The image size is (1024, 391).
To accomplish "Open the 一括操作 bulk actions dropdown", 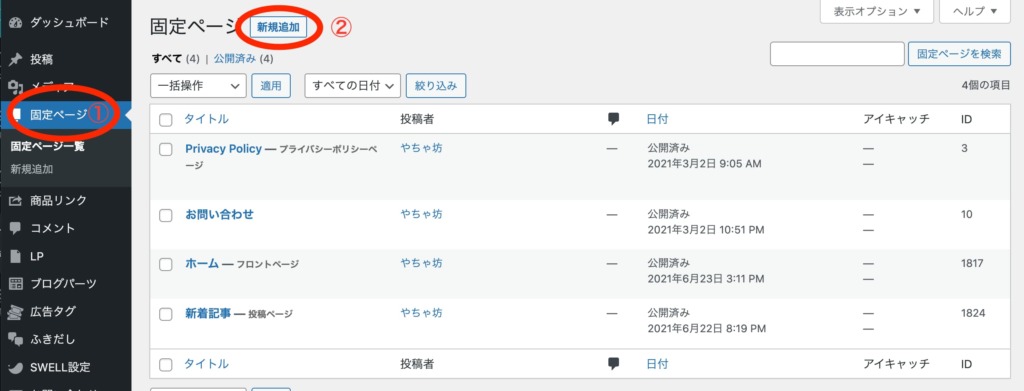I will click(x=199, y=86).
